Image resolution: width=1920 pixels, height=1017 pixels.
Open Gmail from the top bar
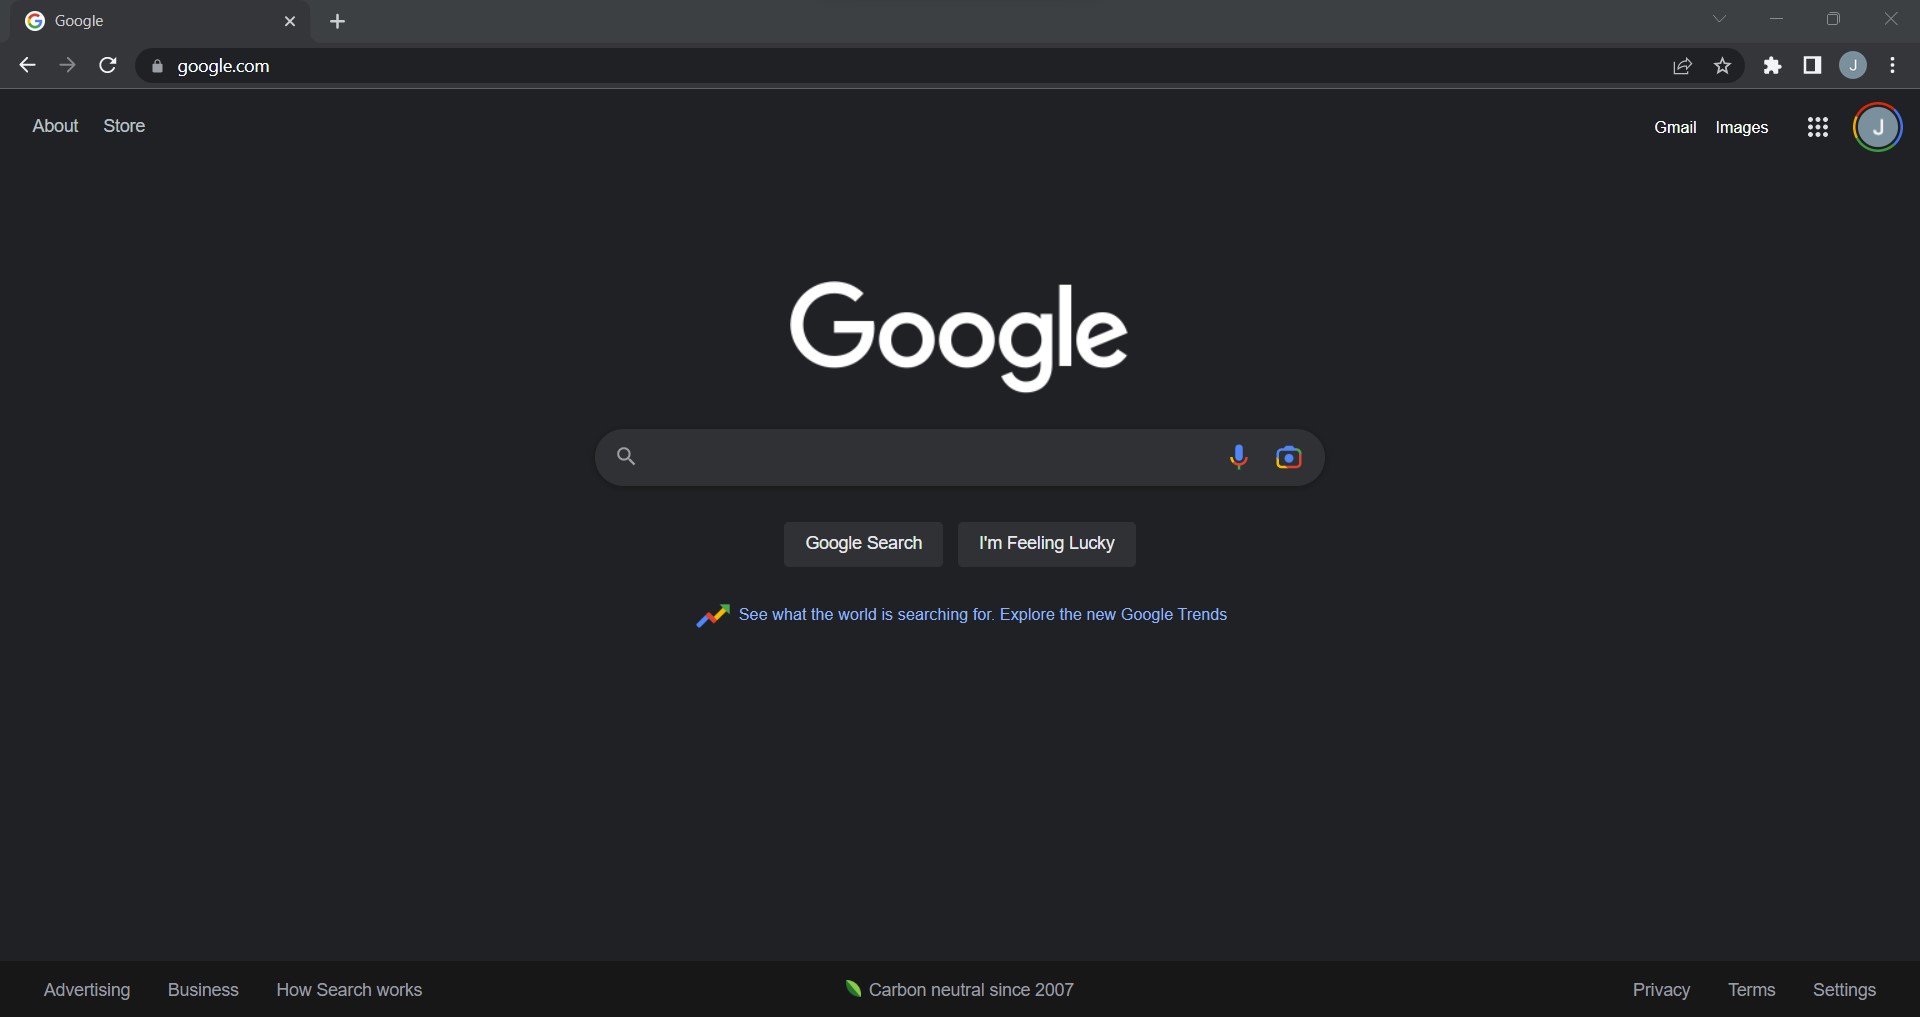pos(1675,127)
